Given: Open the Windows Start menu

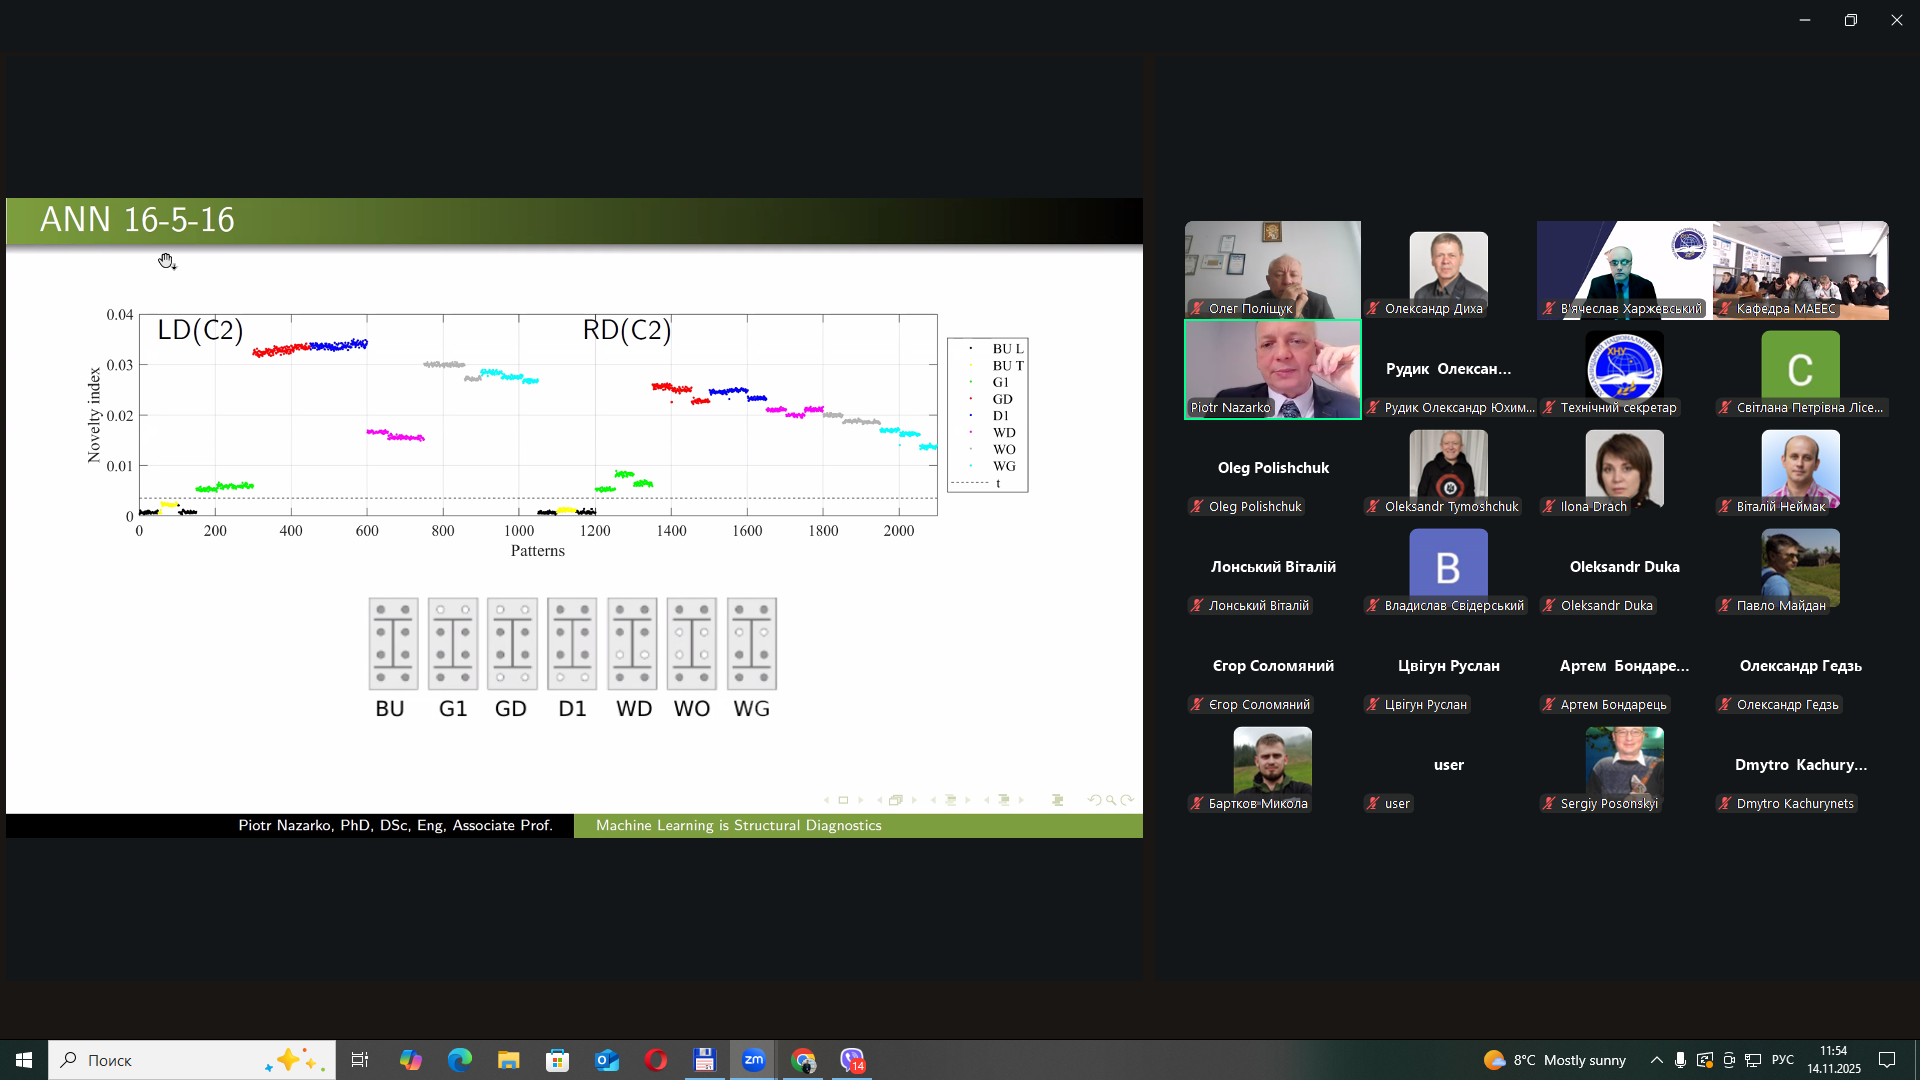Looking at the screenshot, I should coord(24,1060).
